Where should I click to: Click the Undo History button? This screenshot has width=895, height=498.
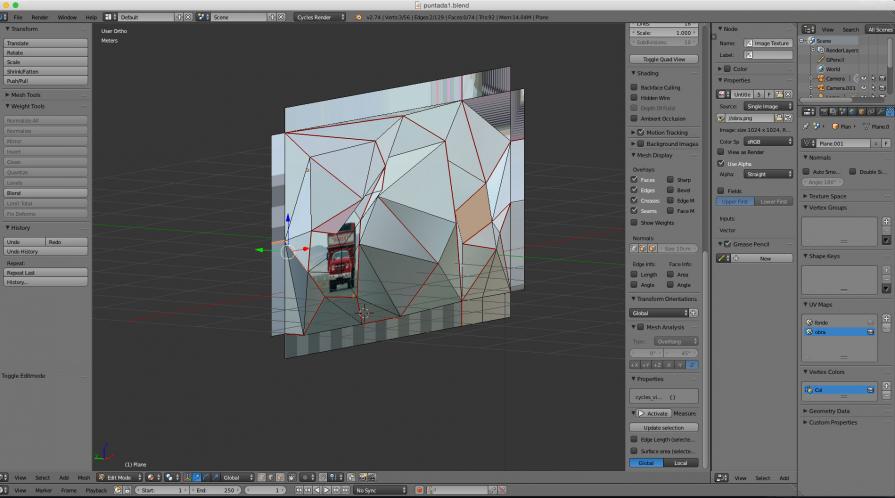(x=46, y=251)
